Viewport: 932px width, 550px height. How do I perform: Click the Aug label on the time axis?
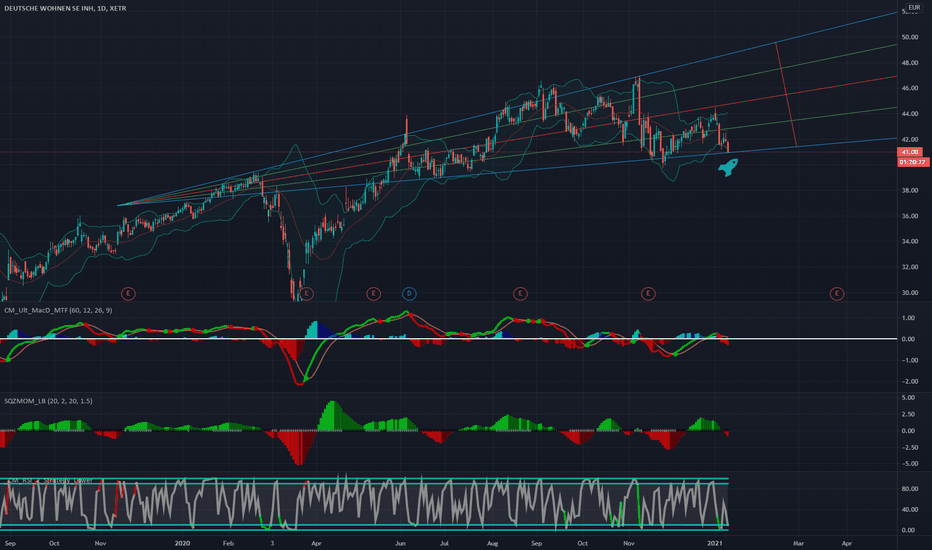pyautogui.click(x=492, y=543)
